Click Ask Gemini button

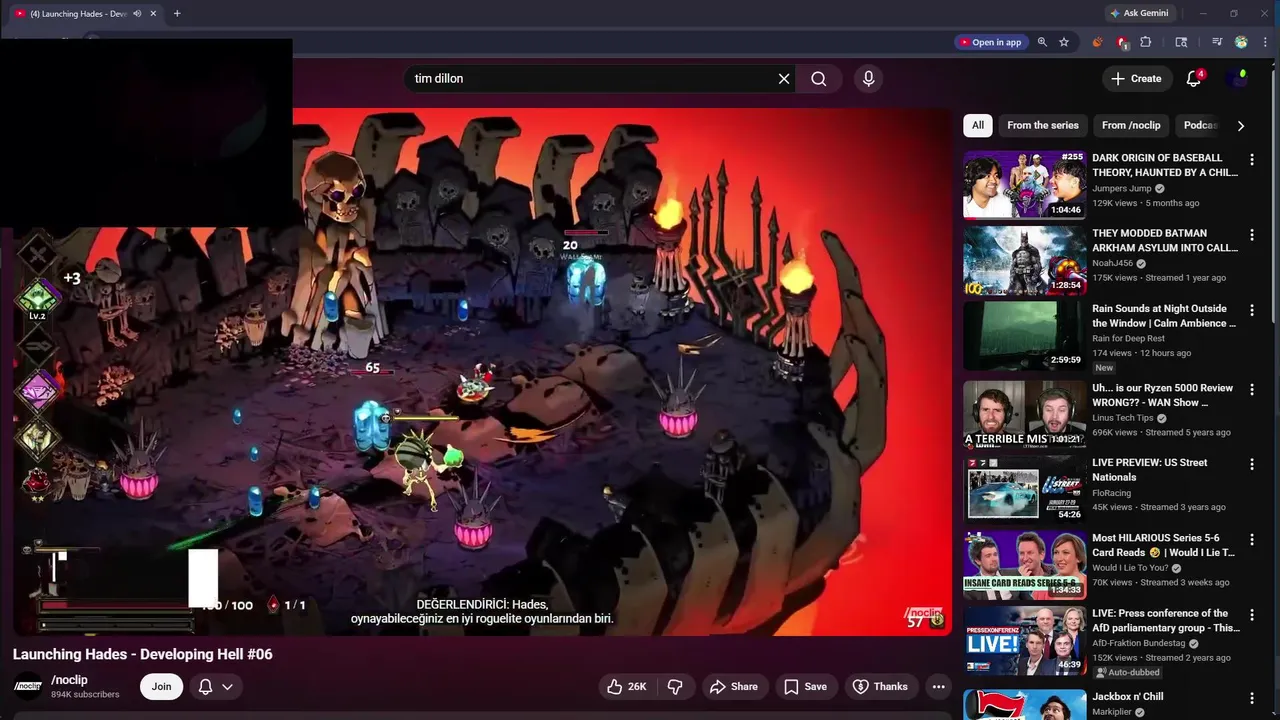1139,14
